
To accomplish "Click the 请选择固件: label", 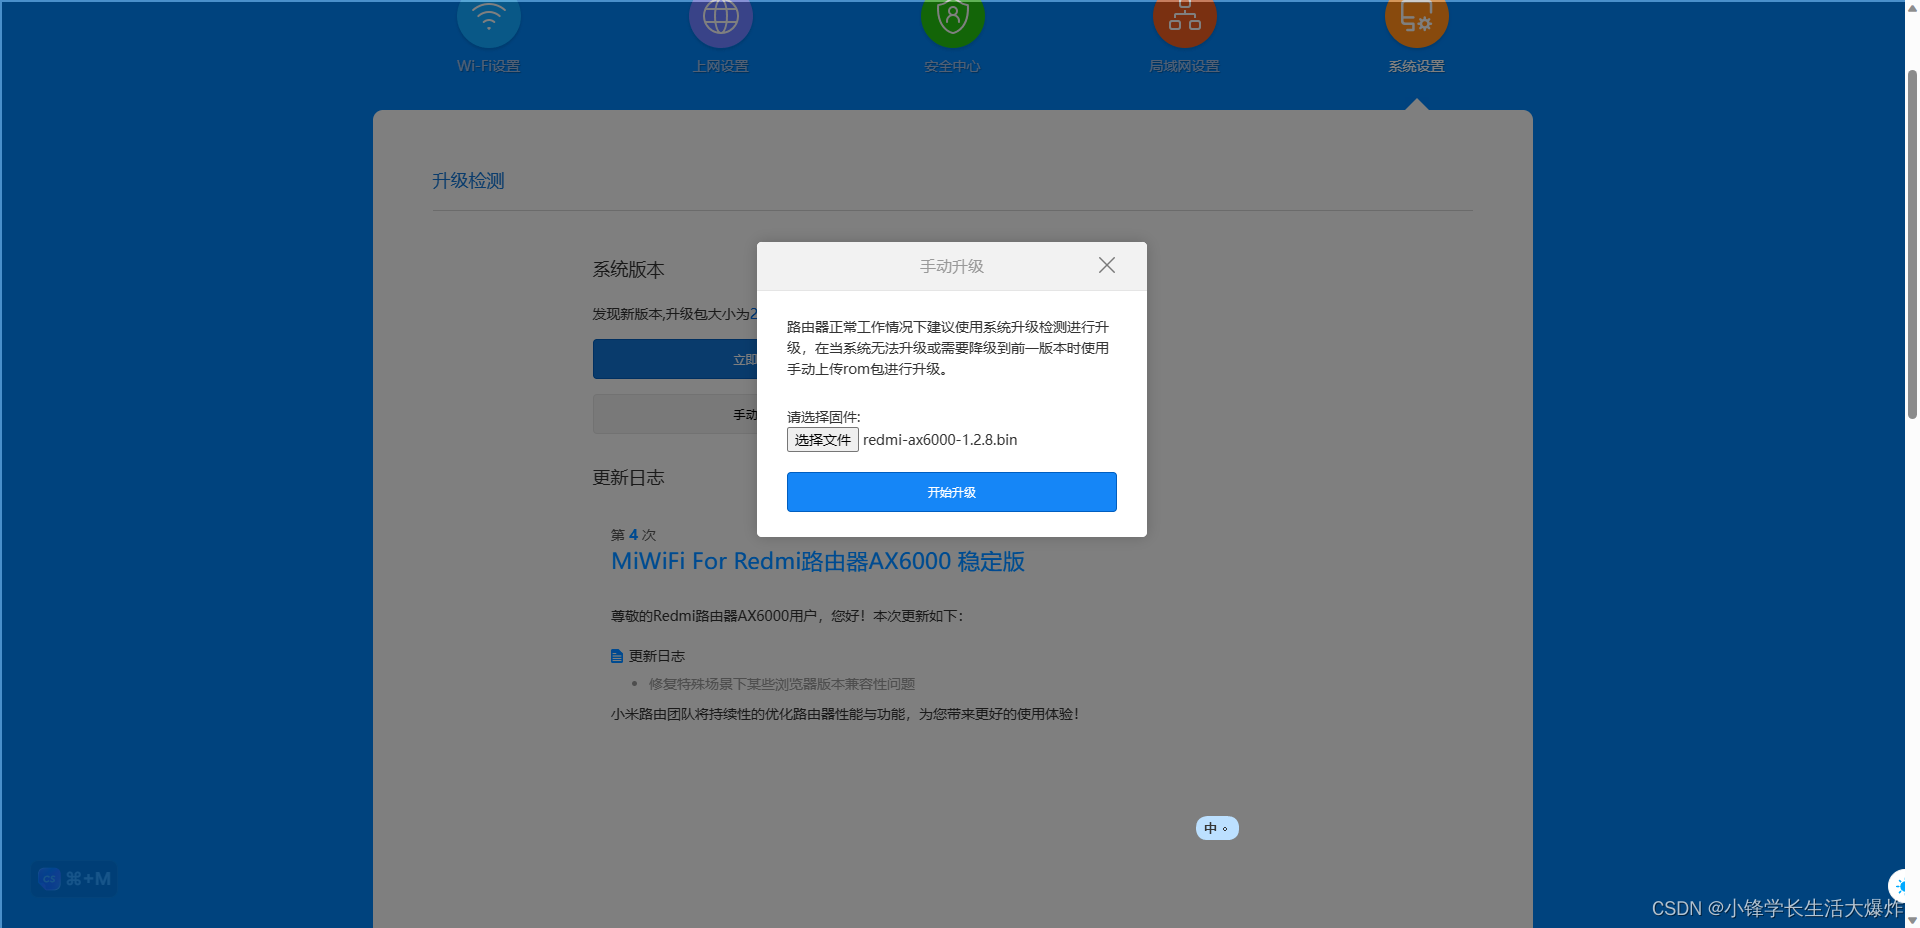I will pyautogui.click(x=823, y=417).
